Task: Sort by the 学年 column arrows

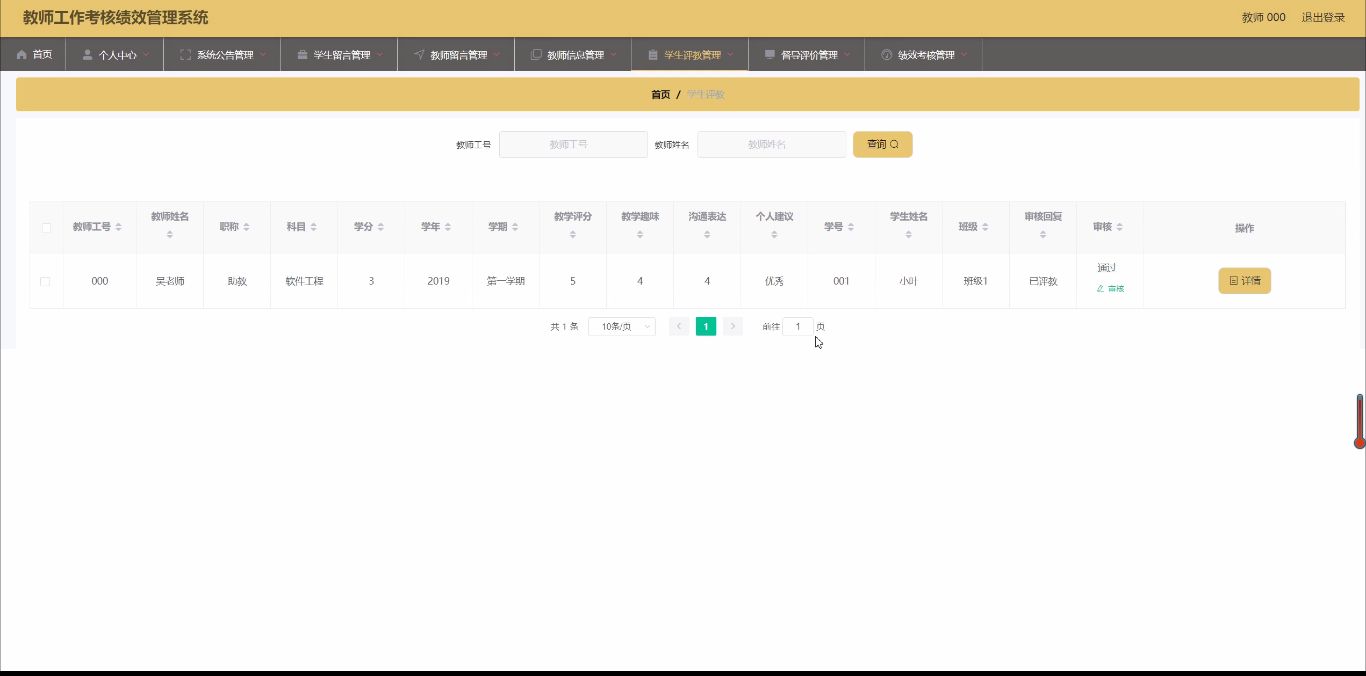Action: point(448,228)
